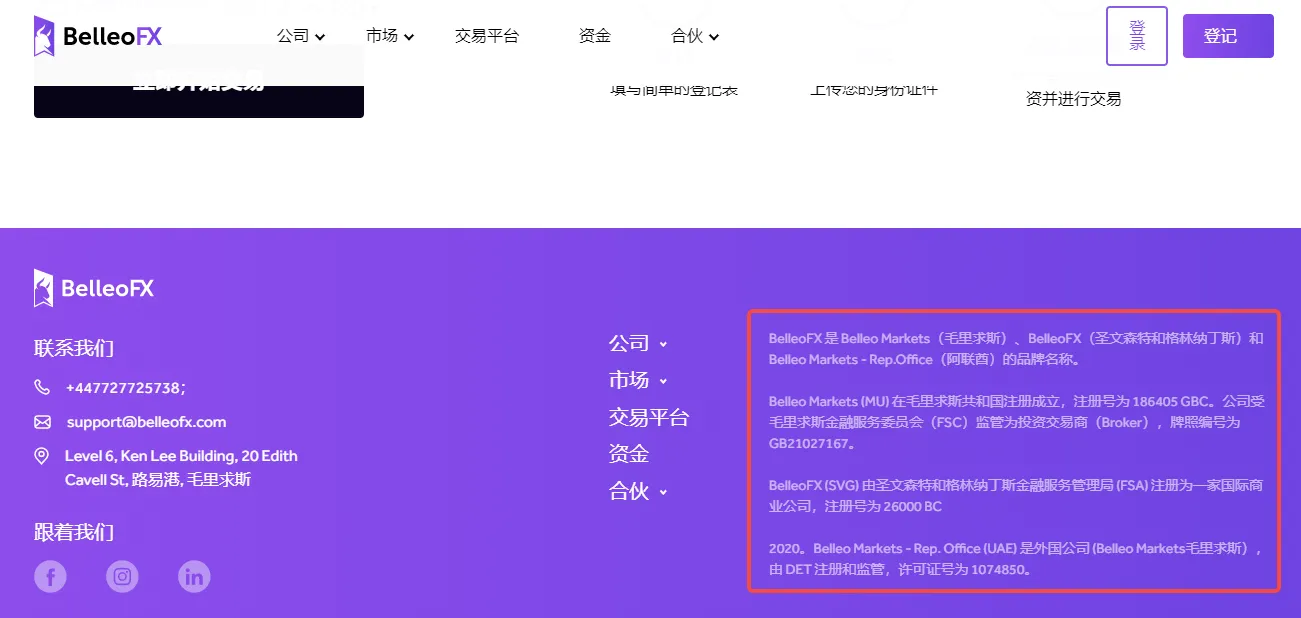Go to footer 交易平台 link
This screenshot has width=1301, height=618.
tap(649, 417)
